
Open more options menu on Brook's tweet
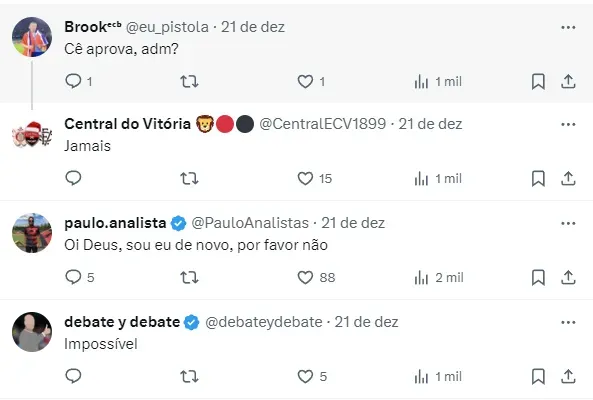(x=568, y=27)
